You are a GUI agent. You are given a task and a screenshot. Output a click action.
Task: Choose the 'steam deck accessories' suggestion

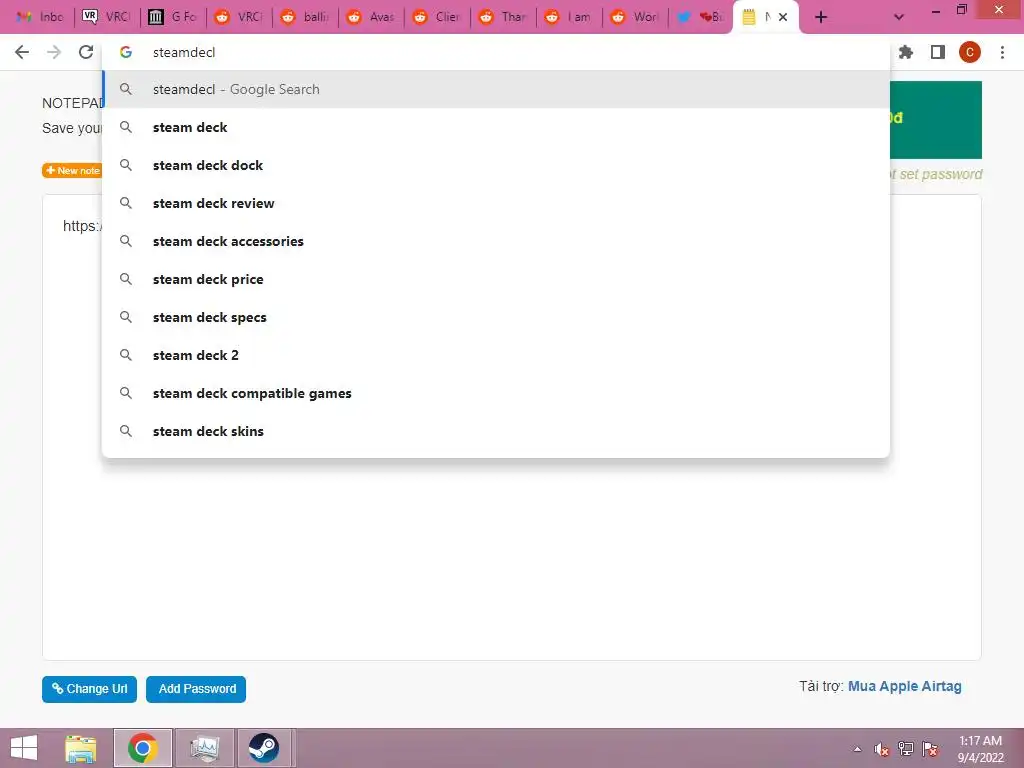(496, 241)
